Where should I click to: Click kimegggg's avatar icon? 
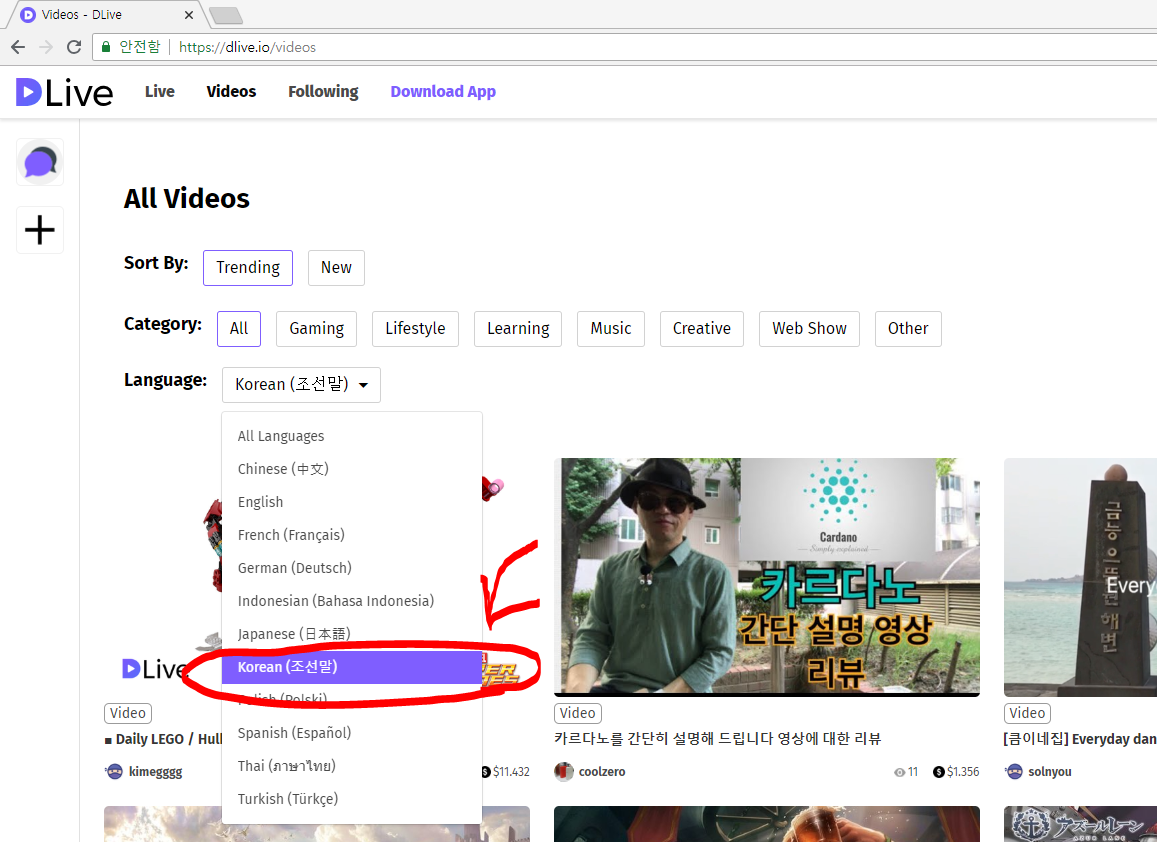tap(114, 772)
